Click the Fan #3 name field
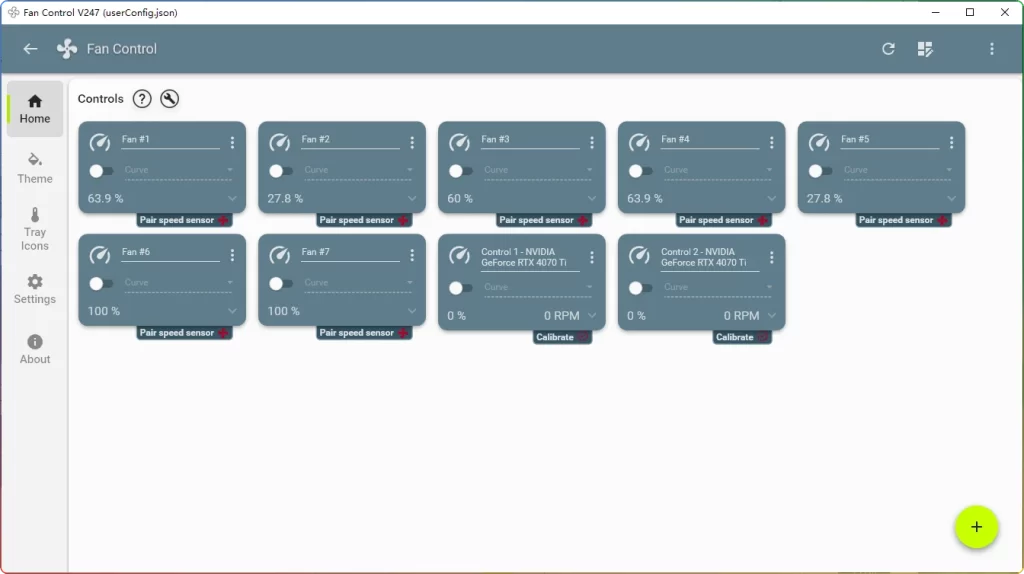Viewport: 1024px width, 574px height. click(529, 140)
